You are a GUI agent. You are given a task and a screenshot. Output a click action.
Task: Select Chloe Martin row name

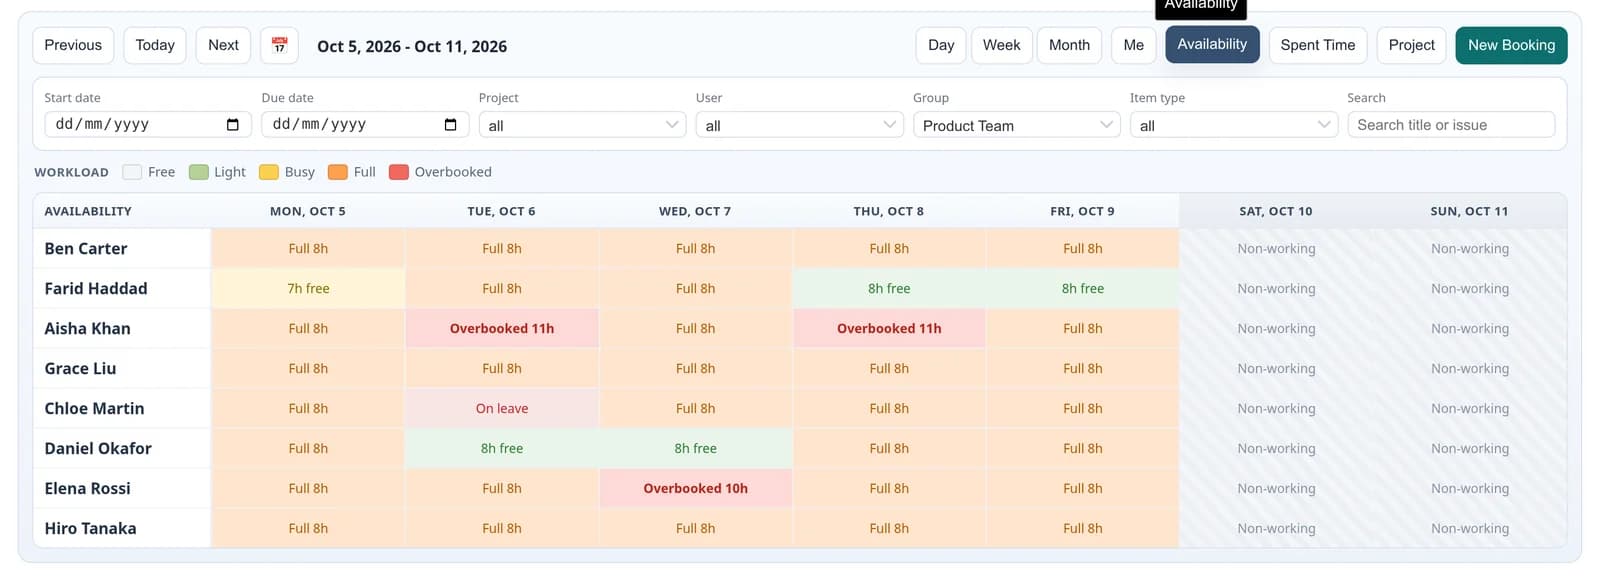point(94,409)
